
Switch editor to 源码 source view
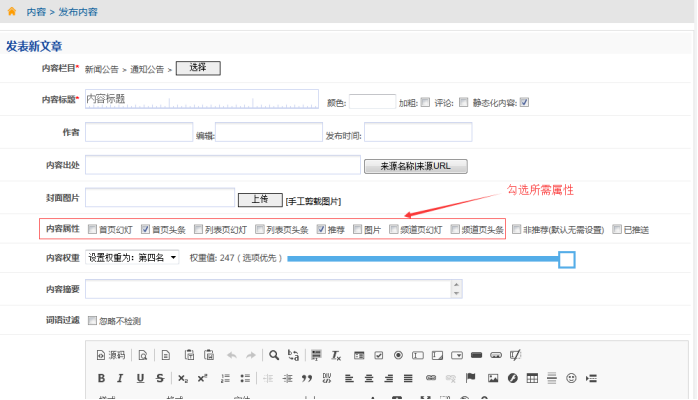[x=111, y=355]
